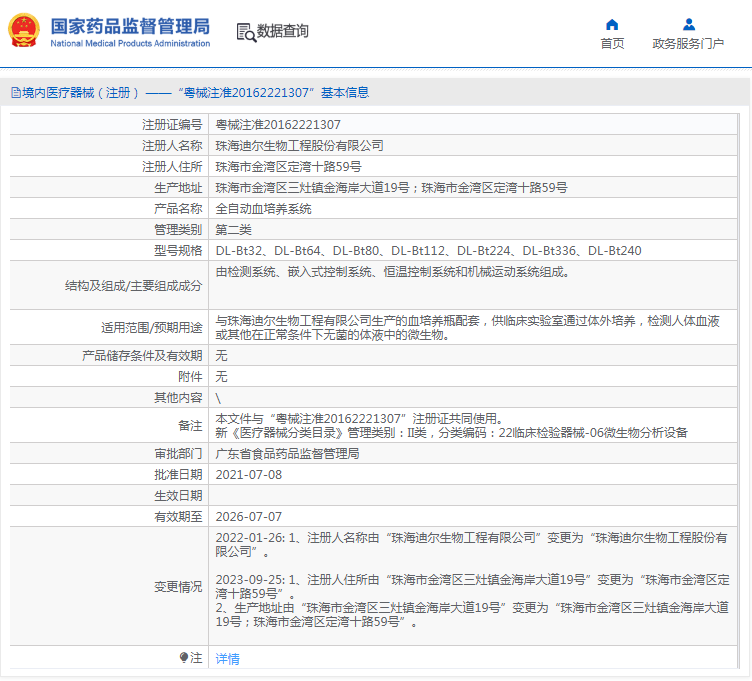Select product name 全自动血培养系统
This screenshot has height=681, width=752.
(263, 209)
